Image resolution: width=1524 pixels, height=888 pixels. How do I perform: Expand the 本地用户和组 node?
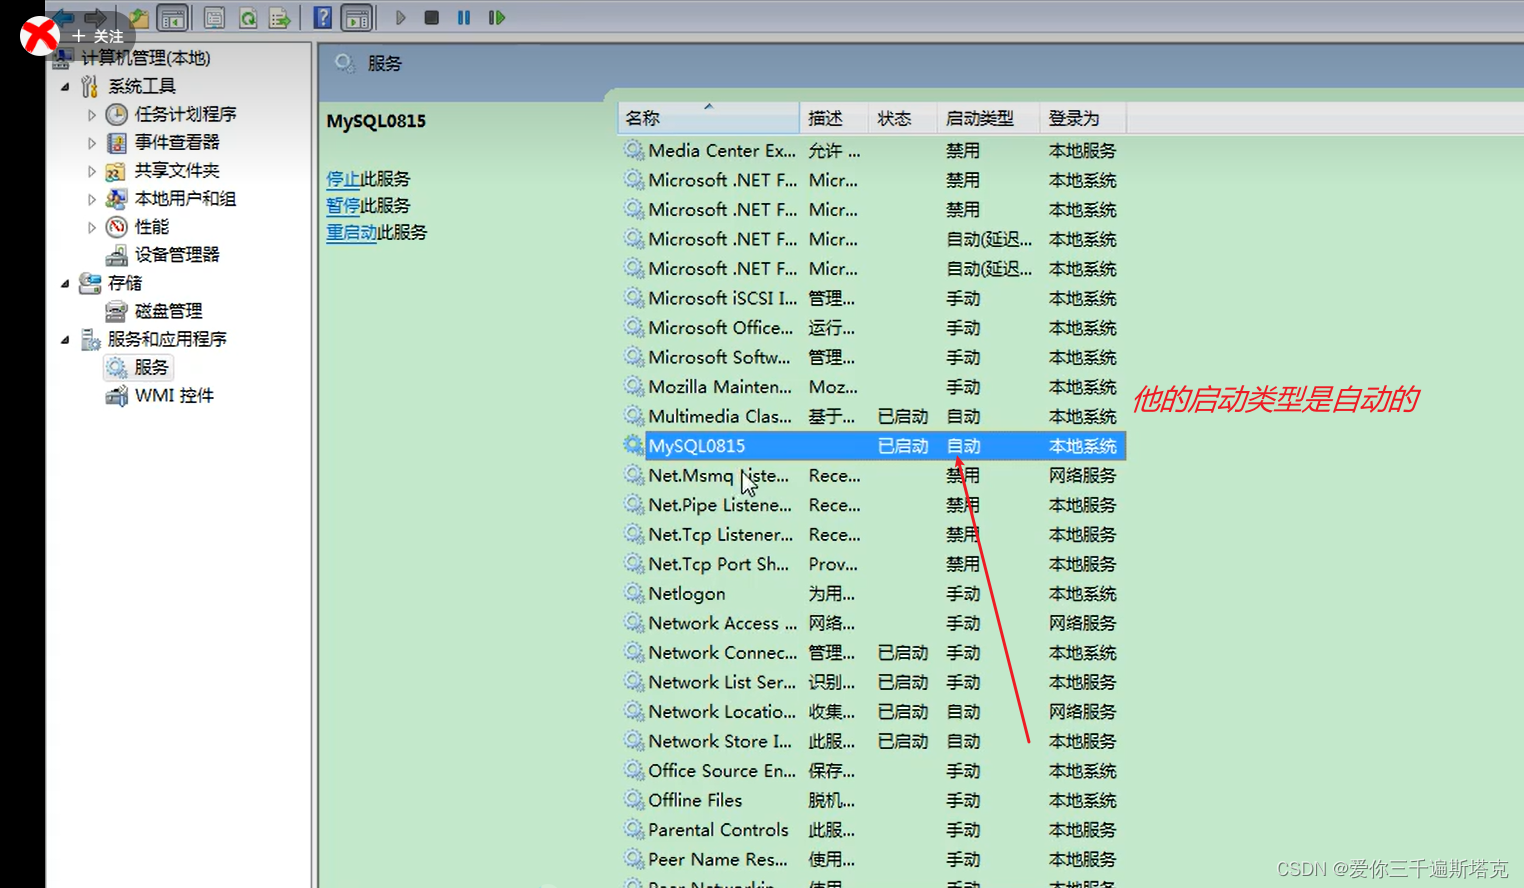91,198
